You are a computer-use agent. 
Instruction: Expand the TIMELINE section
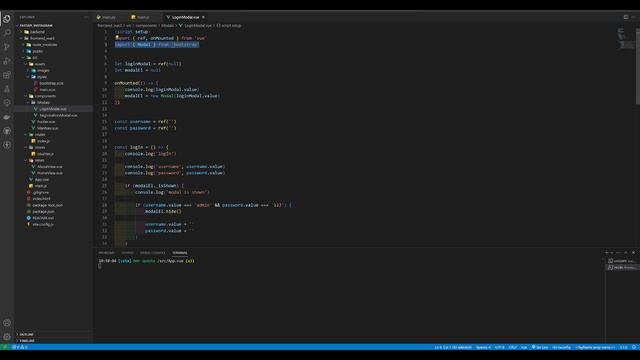(27, 341)
